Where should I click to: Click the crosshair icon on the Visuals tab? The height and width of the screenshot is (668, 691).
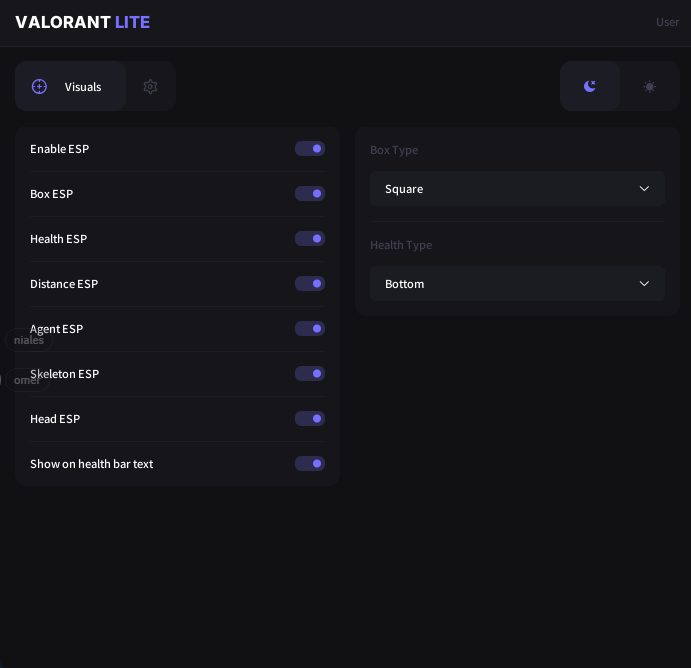(x=40, y=87)
